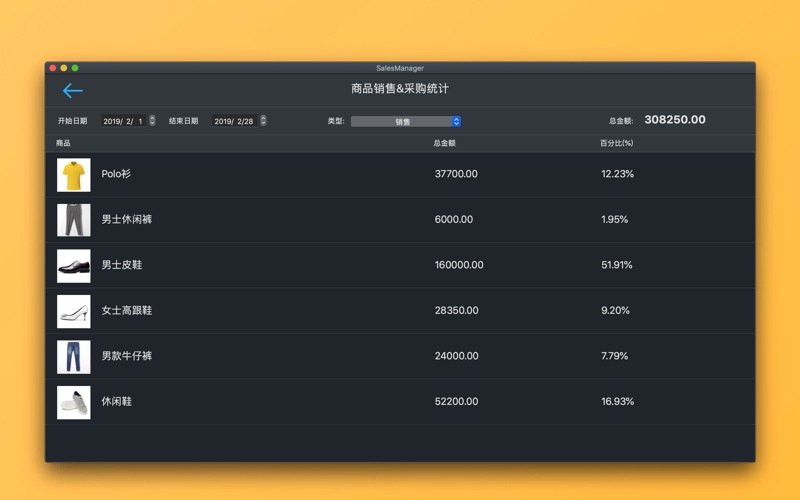This screenshot has height=500, width=800.
Task: Click the percentage 7.79%
Action: point(614,356)
